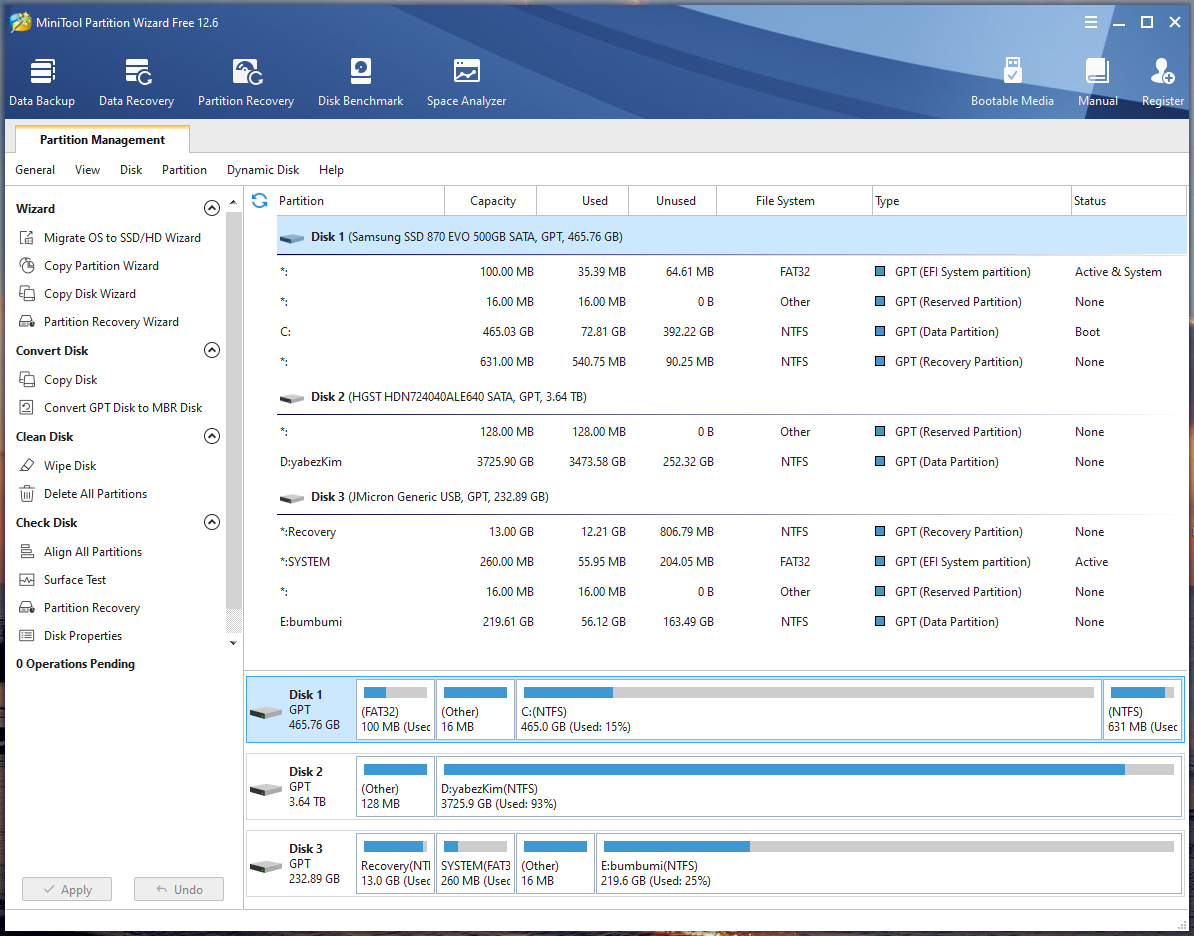
Task: Click sidebar scrollbar down arrow
Action: coord(234,644)
